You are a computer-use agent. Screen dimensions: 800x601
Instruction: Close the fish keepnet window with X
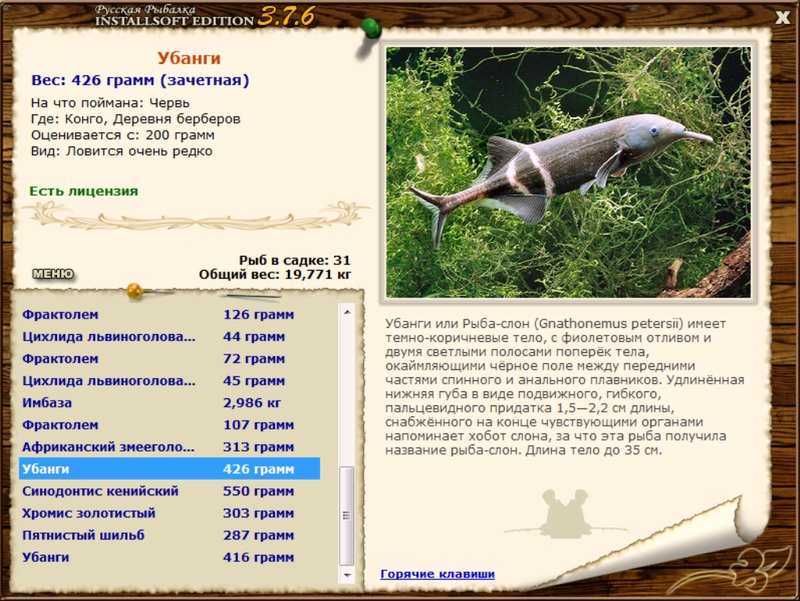pos(783,18)
